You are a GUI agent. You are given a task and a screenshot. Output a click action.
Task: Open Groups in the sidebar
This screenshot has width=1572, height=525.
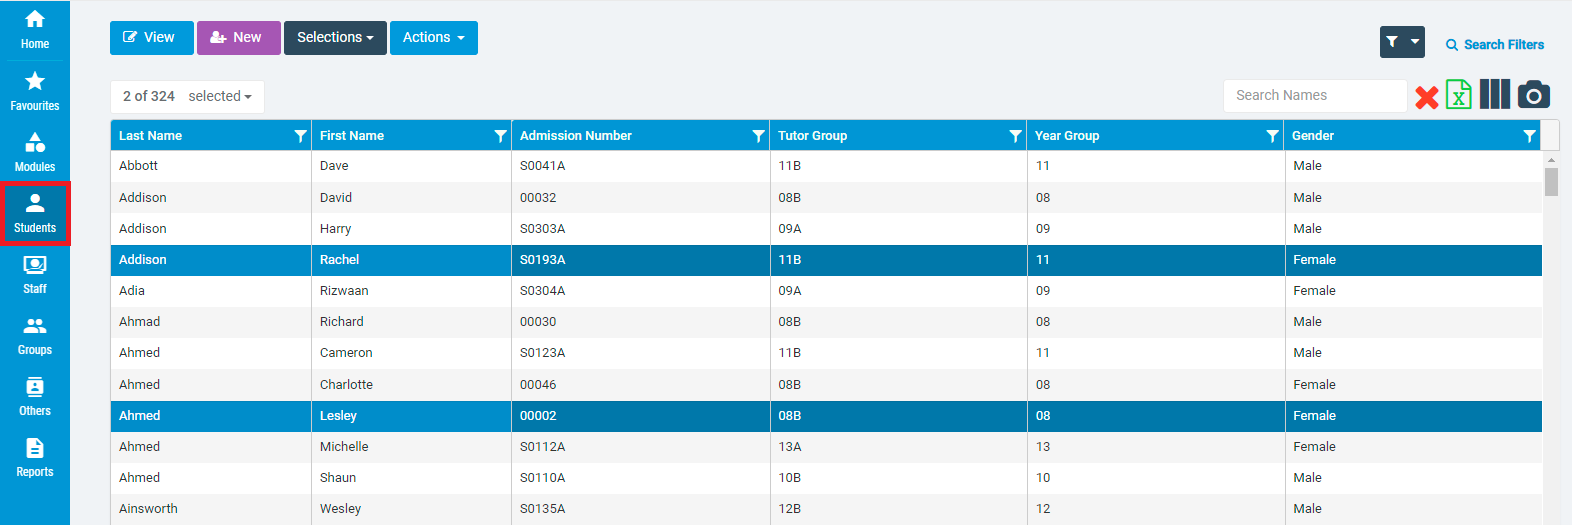coord(35,336)
